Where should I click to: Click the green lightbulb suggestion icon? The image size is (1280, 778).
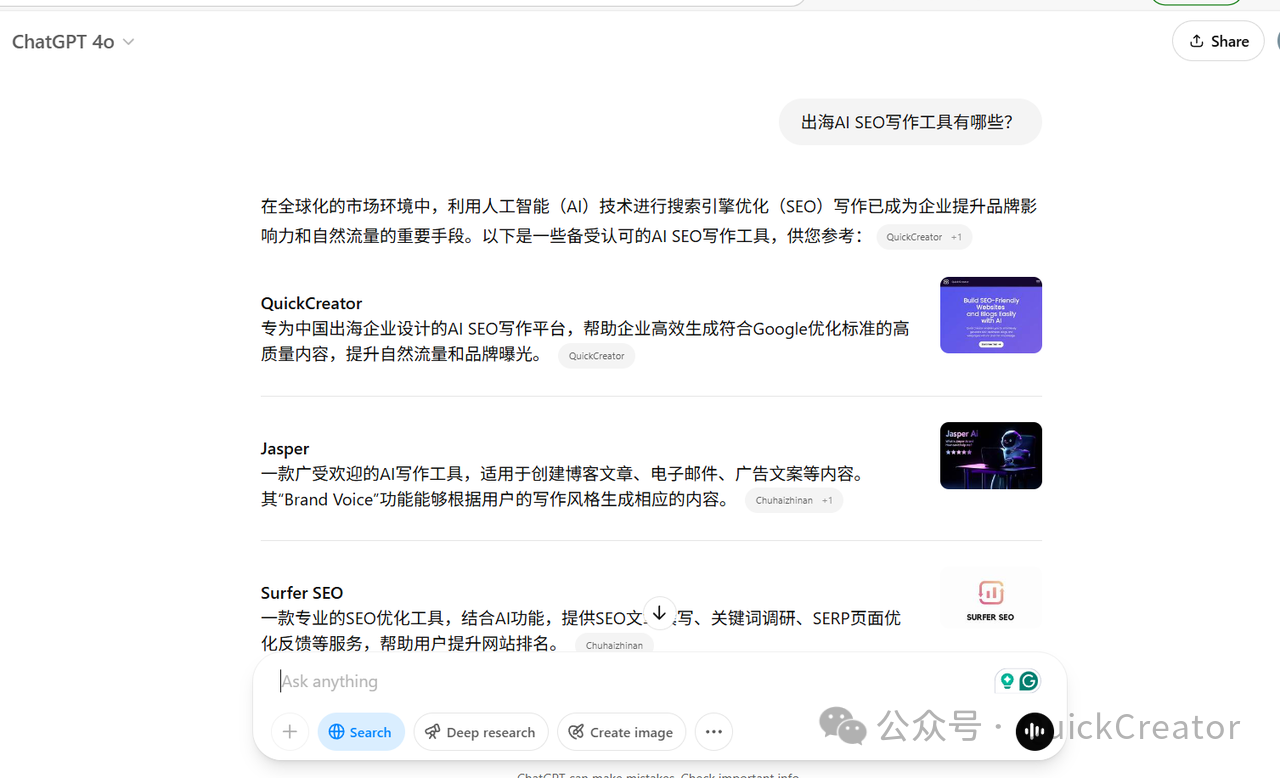1007,681
